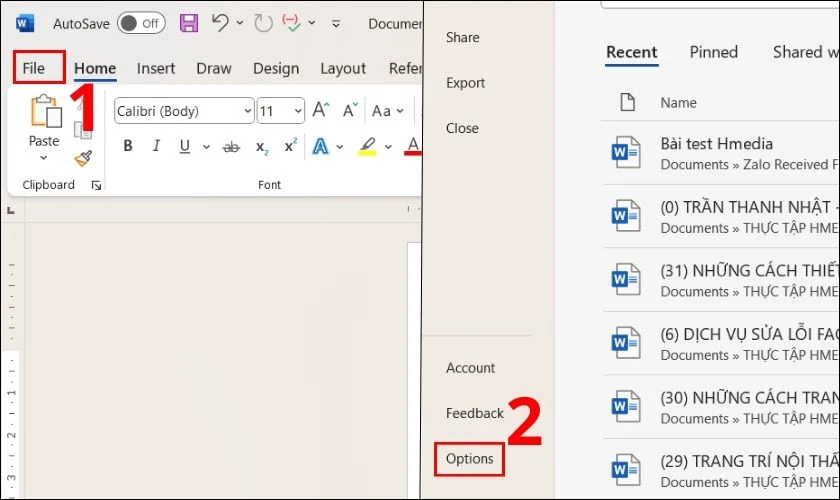Screen dimensions: 840x500
Task: Select the Shared with me tab
Action: [805, 52]
